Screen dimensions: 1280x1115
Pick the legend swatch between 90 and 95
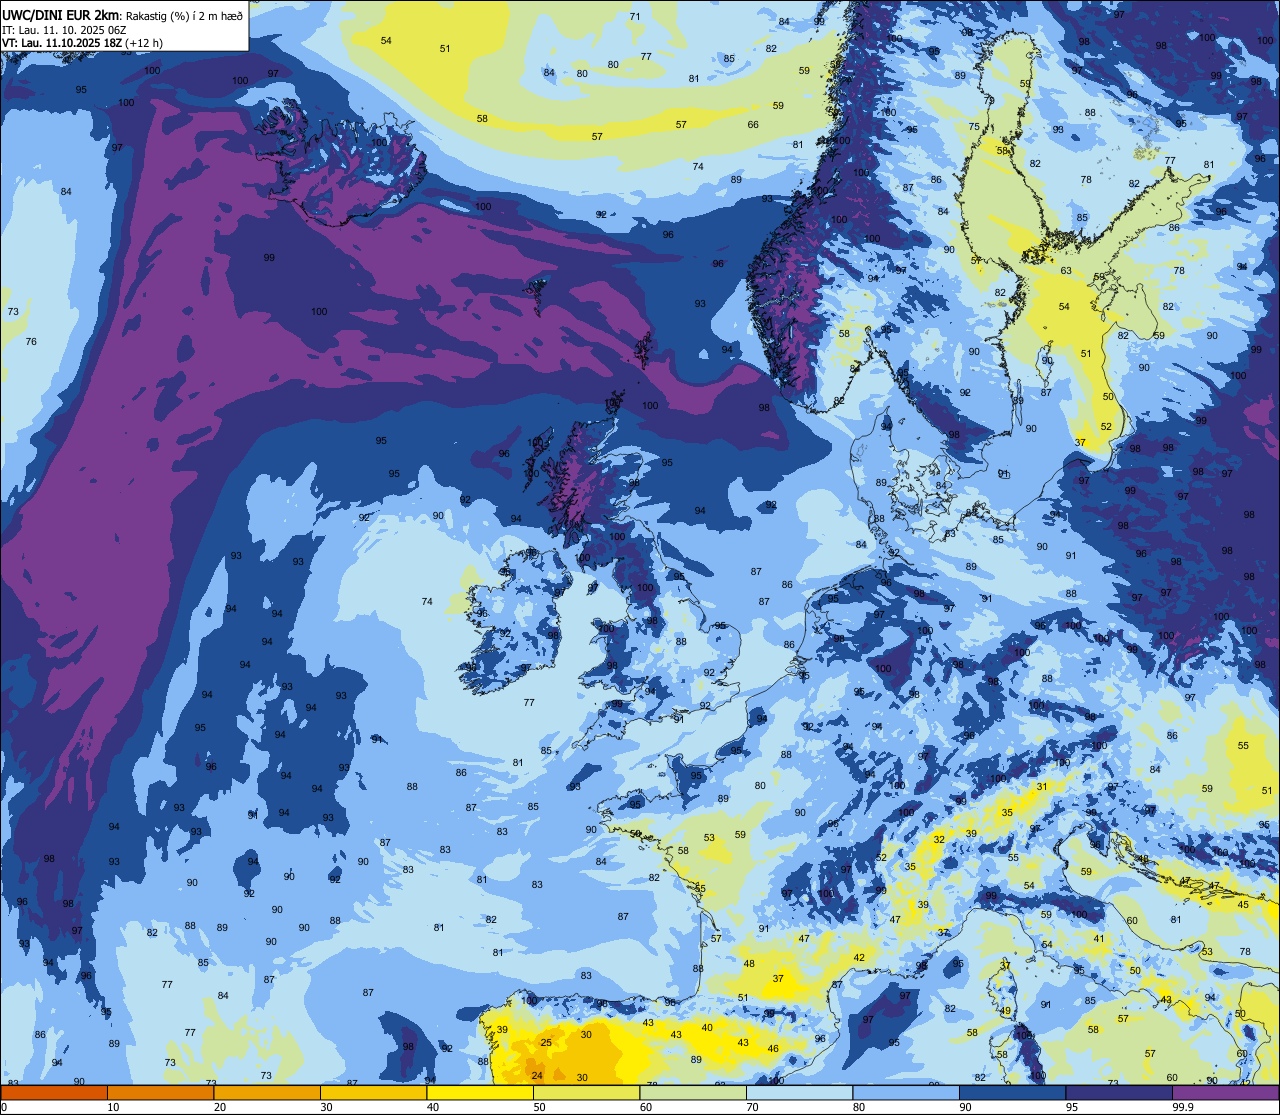click(x=1012, y=1092)
